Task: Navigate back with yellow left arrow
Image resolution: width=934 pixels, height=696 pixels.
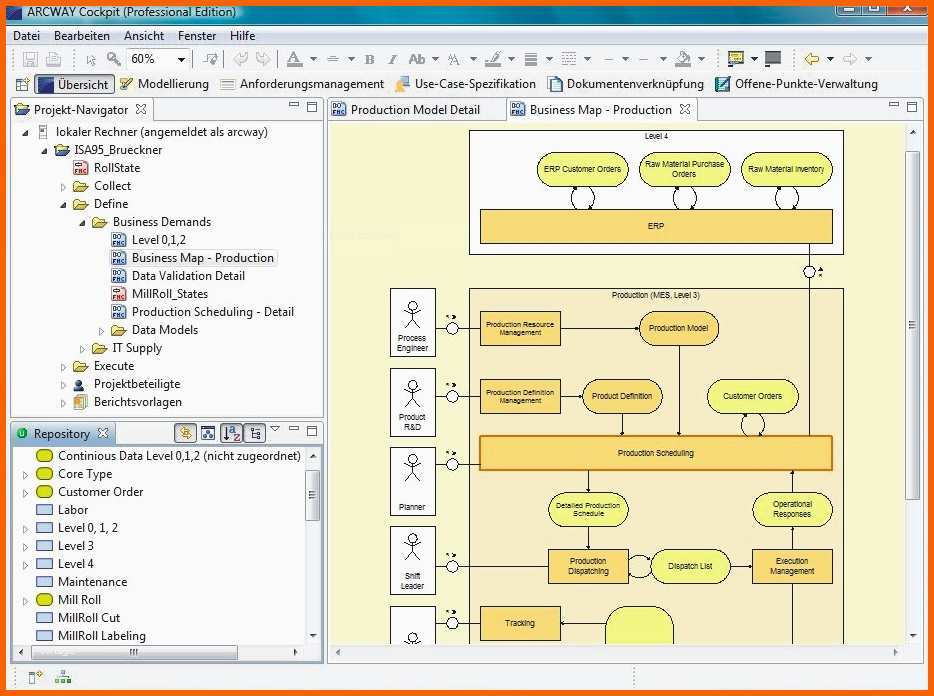Action: [x=811, y=59]
